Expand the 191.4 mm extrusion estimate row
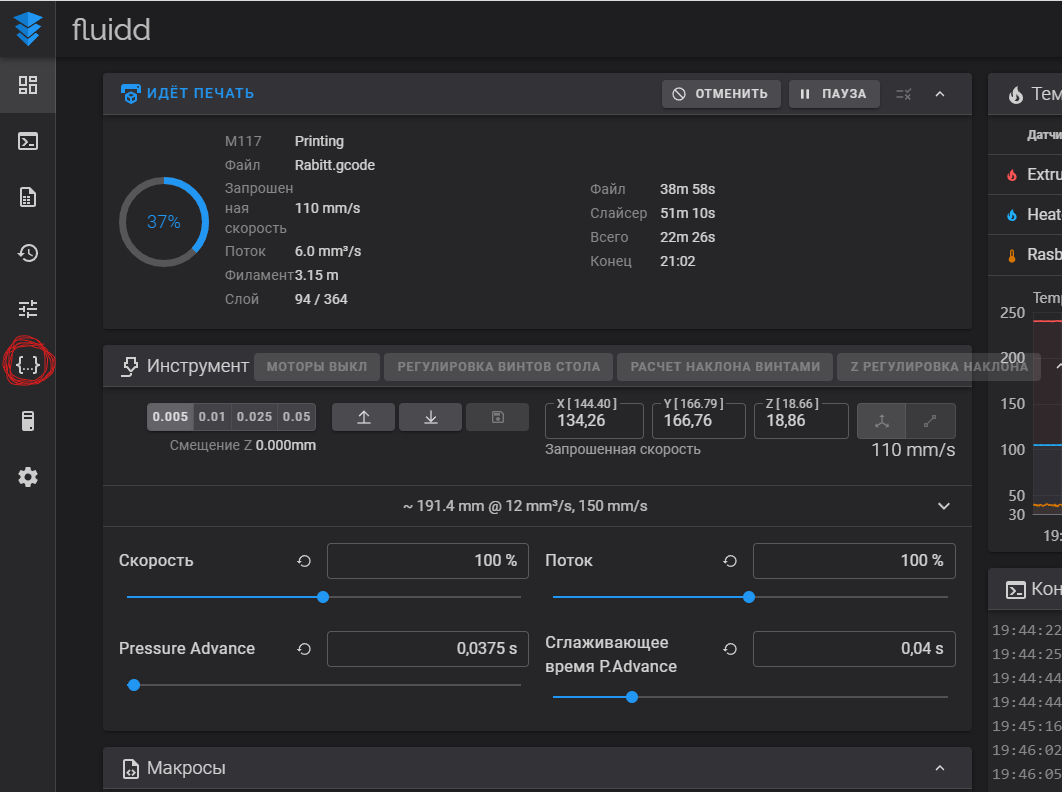The width and height of the screenshot is (1062, 792). click(x=943, y=506)
